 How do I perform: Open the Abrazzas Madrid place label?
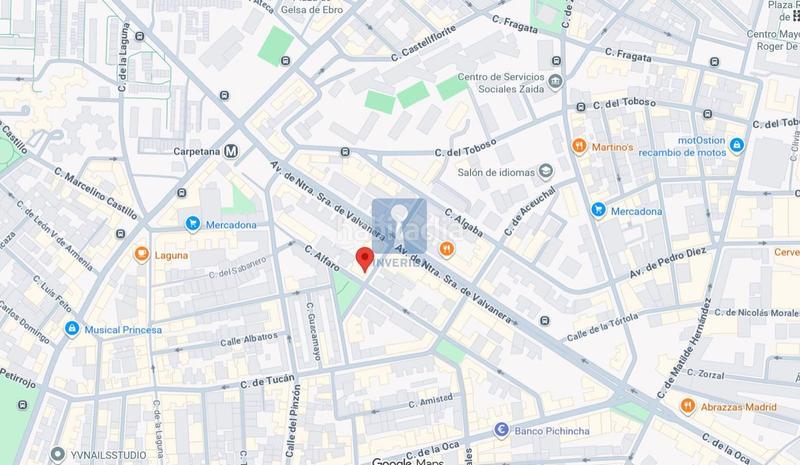click(x=738, y=407)
